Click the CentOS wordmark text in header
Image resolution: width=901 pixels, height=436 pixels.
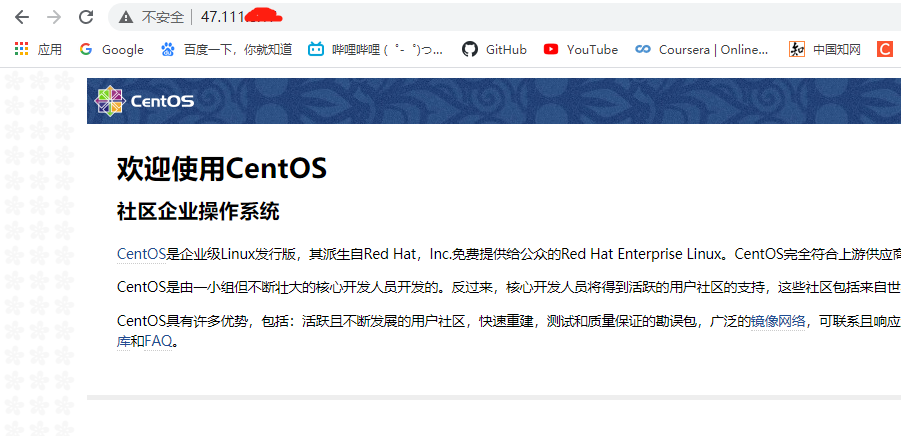click(163, 102)
